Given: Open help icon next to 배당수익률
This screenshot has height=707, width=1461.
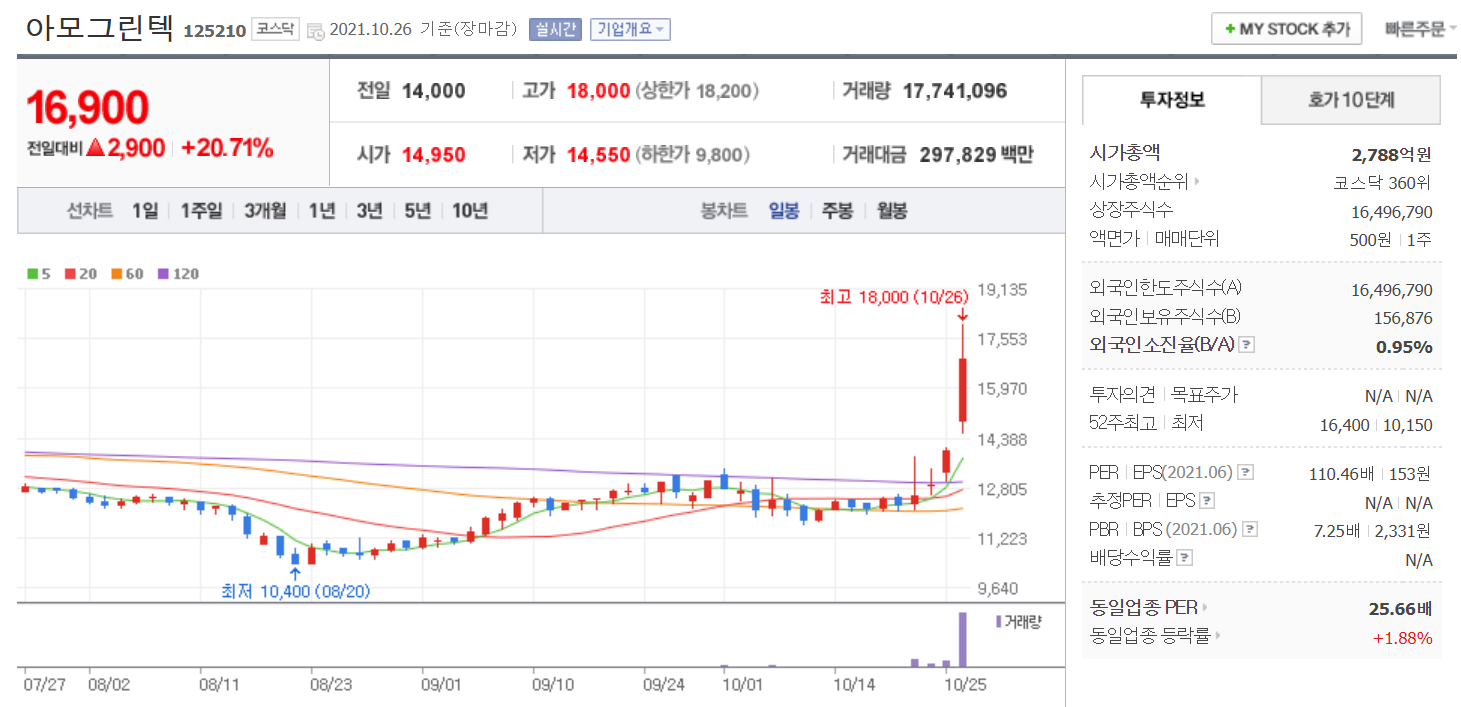Looking at the screenshot, I should [1184, 558].
